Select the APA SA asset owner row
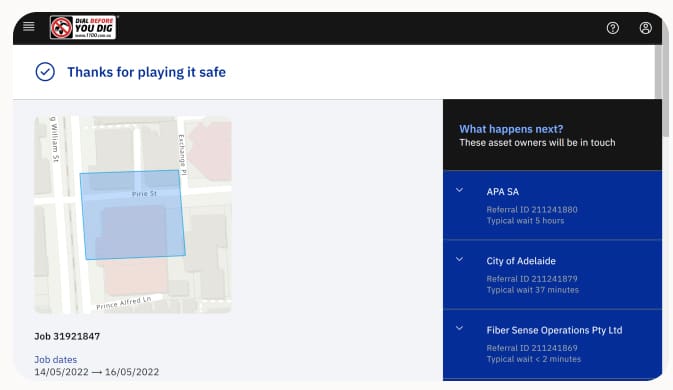This screenshot has width=673, height=390. click(552, 205)
